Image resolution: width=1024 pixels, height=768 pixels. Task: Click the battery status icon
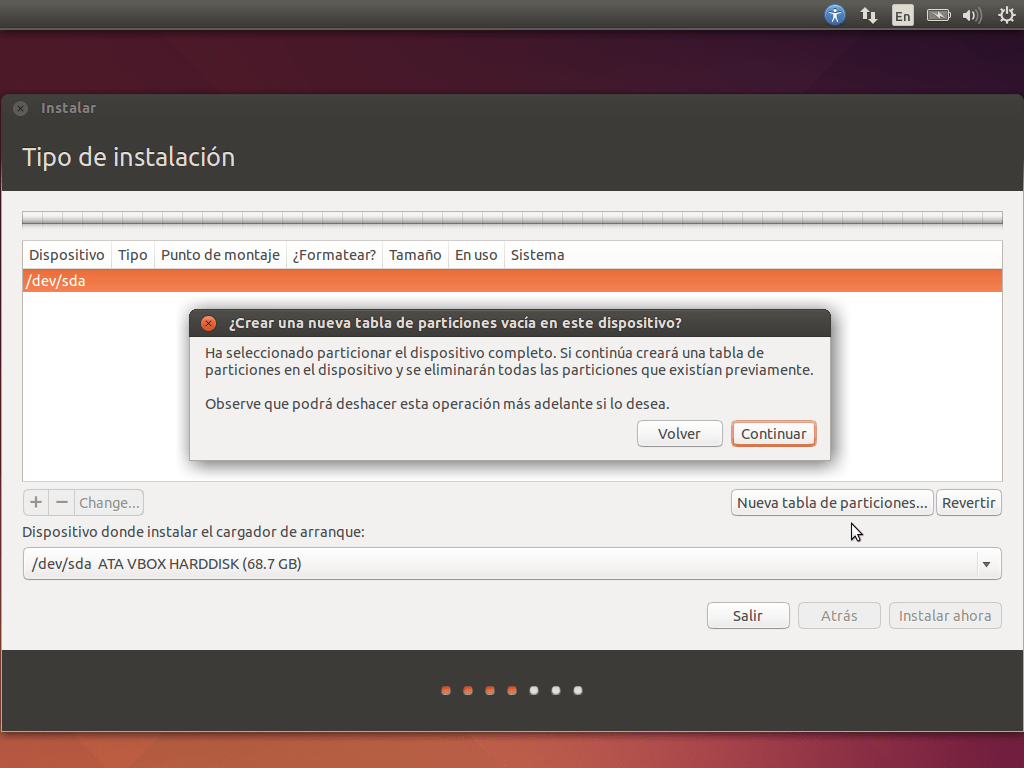937,15
